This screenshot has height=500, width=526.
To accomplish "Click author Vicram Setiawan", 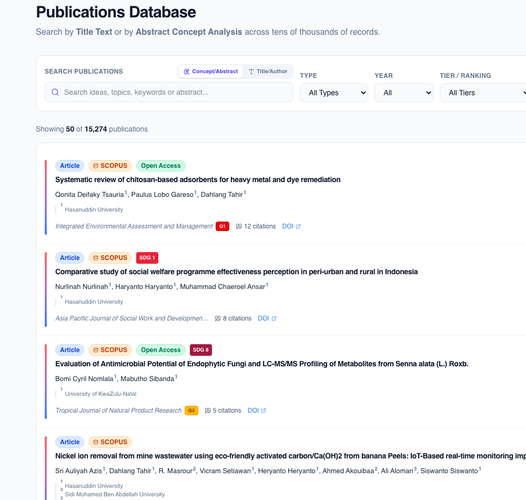I will (225, 471).
